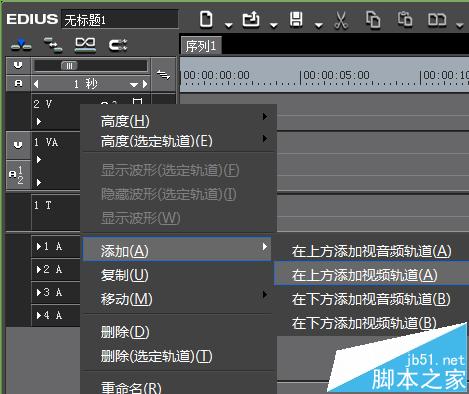Select 在上方添加视音频轨道(A)
The image size is (469, 394).
click(x=371, y=251)
